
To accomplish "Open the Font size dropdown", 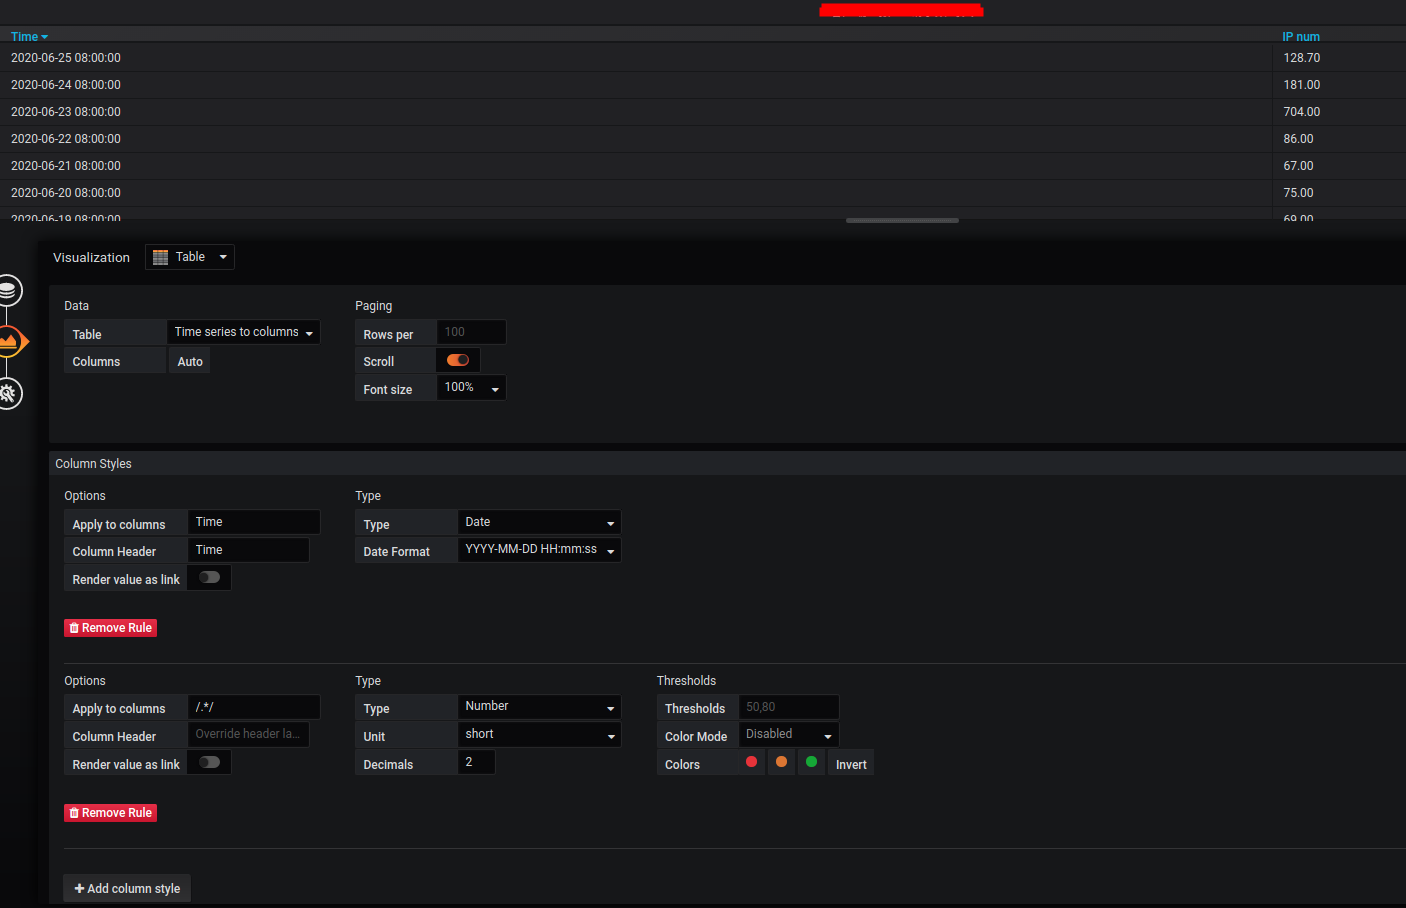I will [470, 387].
